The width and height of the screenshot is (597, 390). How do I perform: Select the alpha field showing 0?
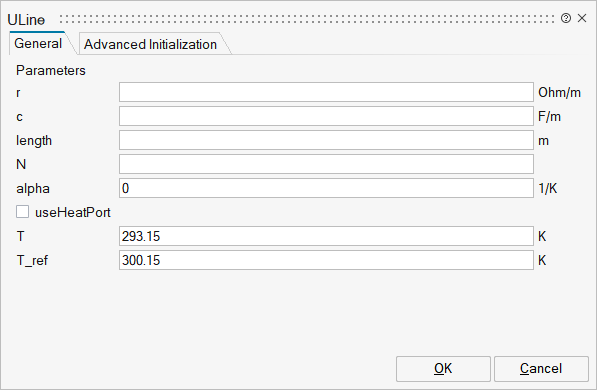click(326, 188)
